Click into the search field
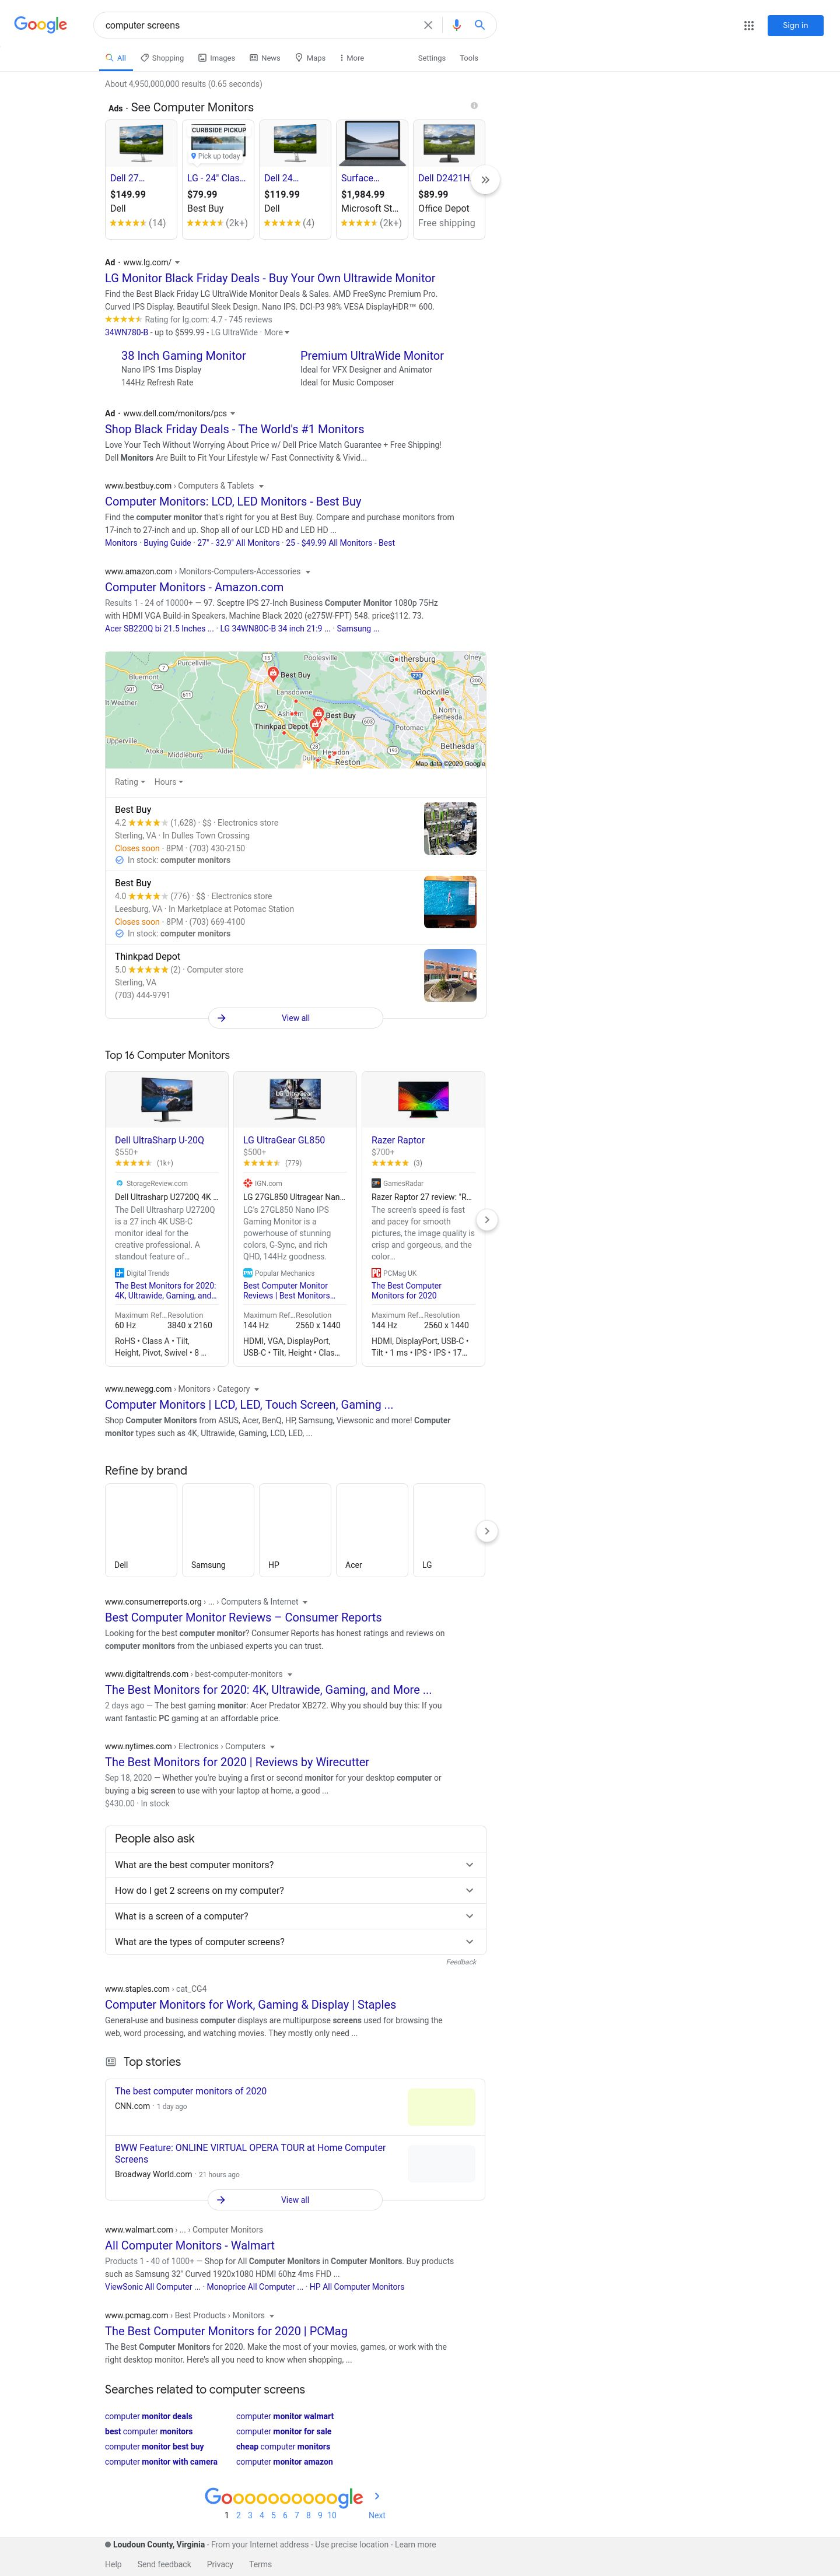 tap(260, 25)
